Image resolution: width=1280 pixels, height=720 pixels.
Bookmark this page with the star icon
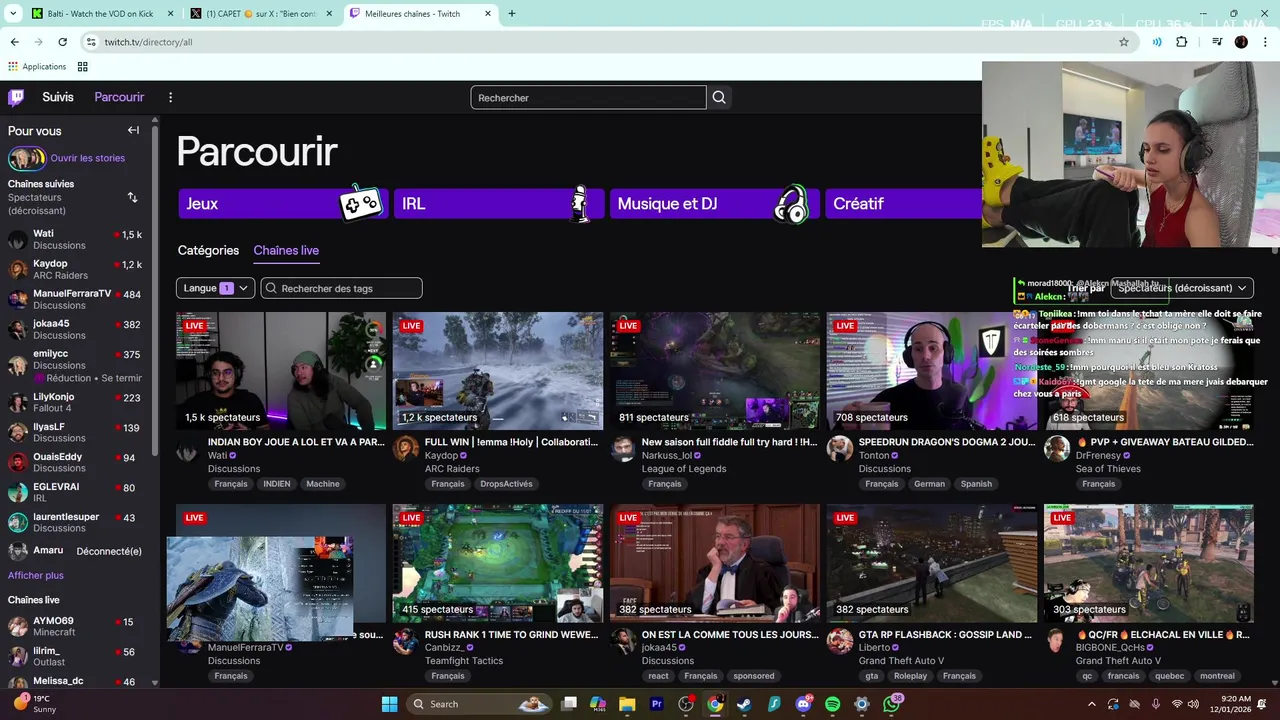pos(1124,42)
